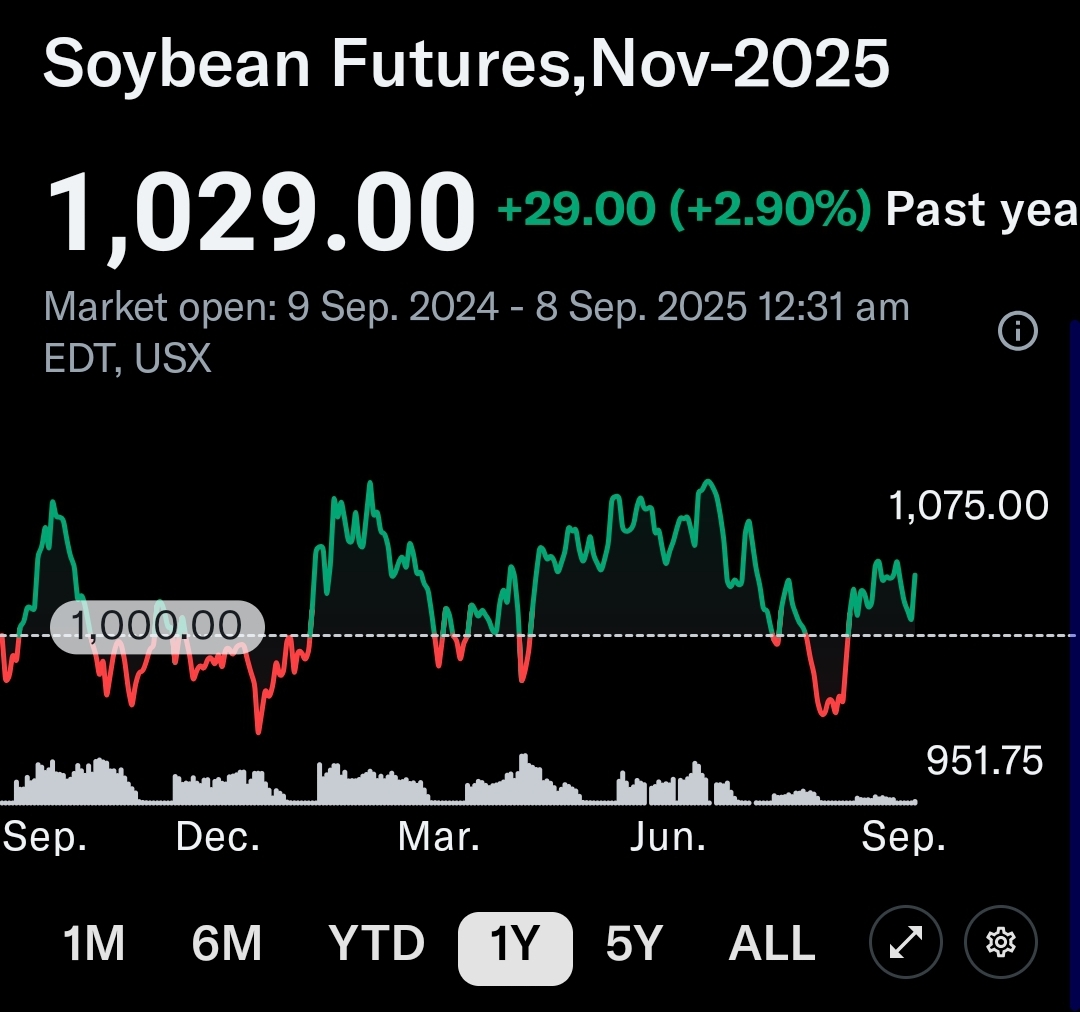Choose the YTD range
The image size is (1080, 1012).
[x=377, y=943]
